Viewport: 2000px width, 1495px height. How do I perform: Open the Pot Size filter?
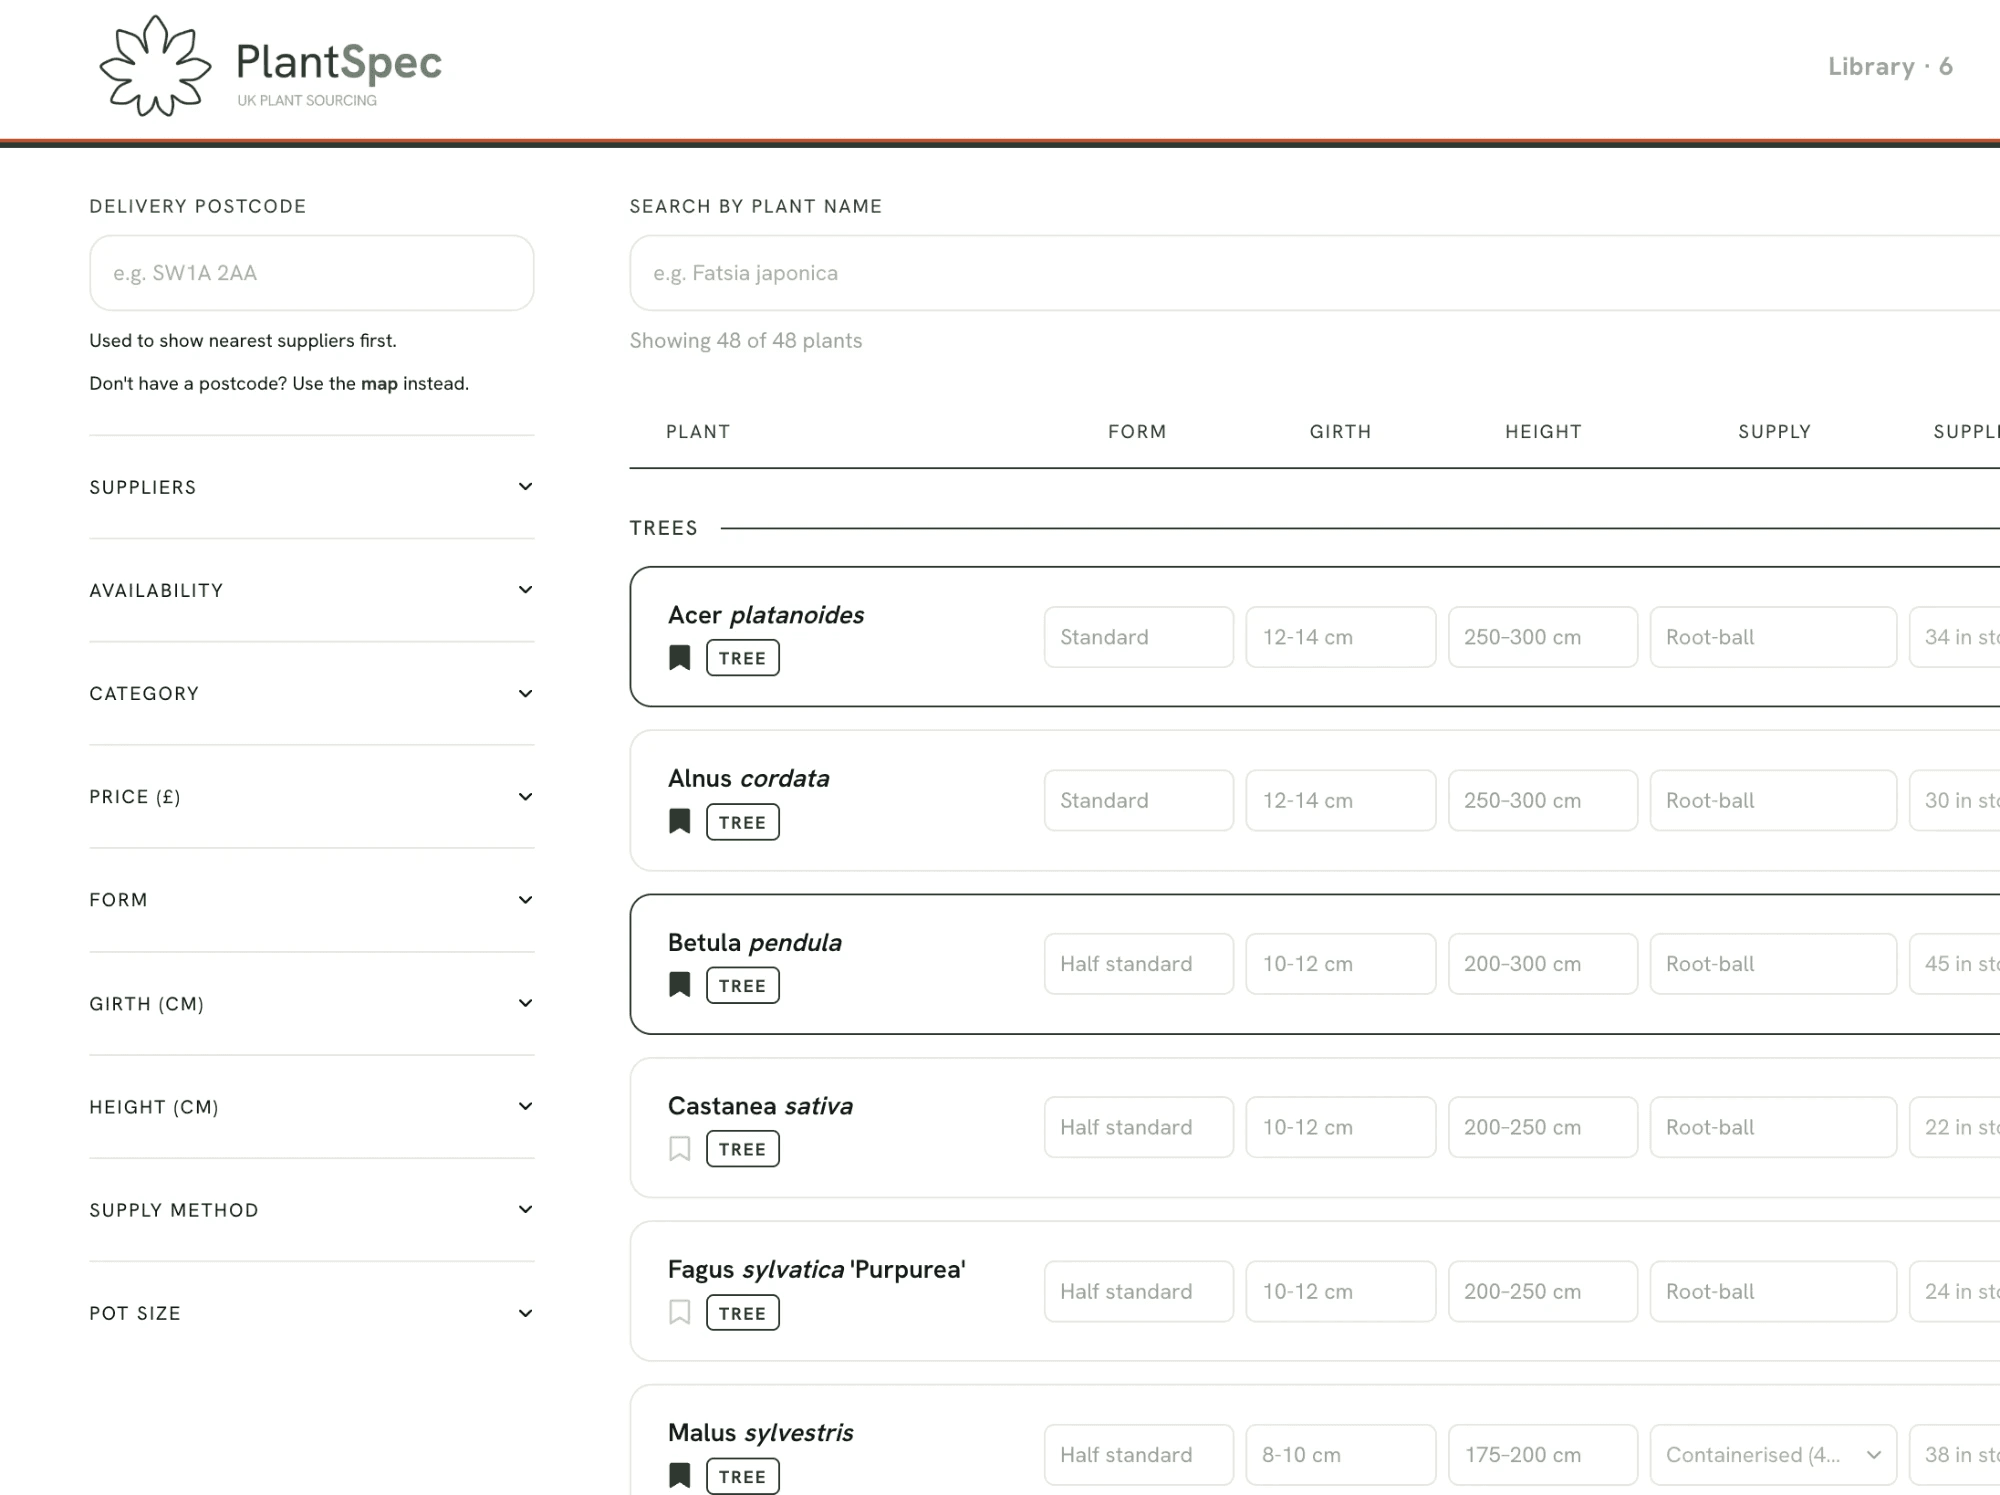[312, 1313]
